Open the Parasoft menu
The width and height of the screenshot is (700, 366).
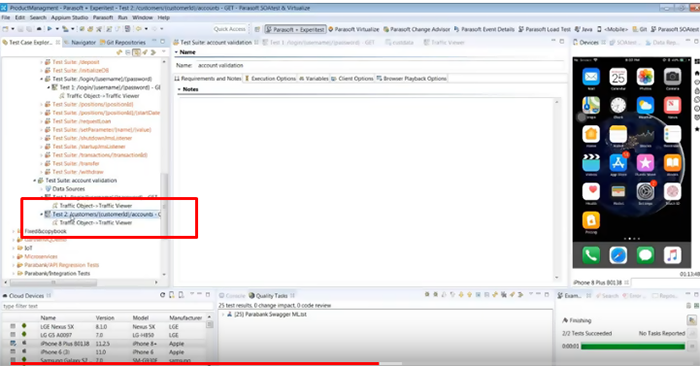pyautogui.click(x=103, y=17)
